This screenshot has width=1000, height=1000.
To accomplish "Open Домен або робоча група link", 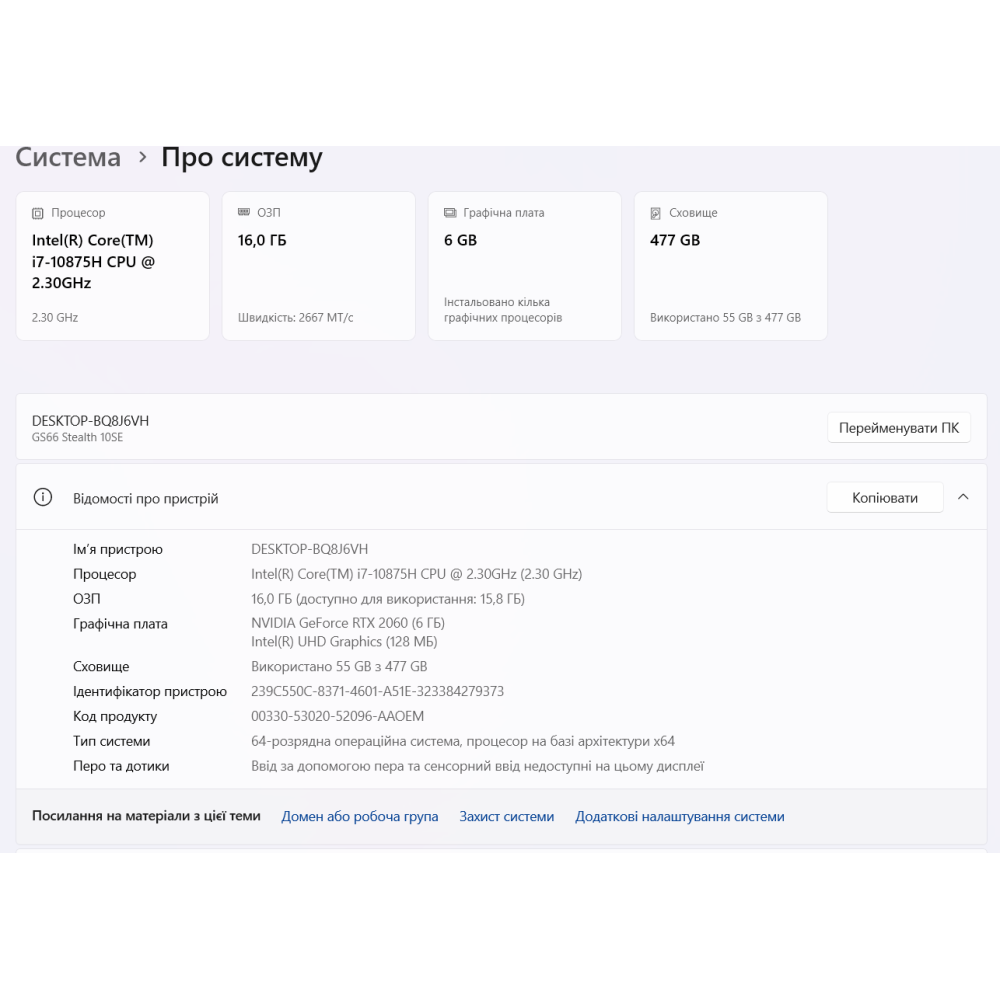I will pyautogui.click(x=360, y=817).
